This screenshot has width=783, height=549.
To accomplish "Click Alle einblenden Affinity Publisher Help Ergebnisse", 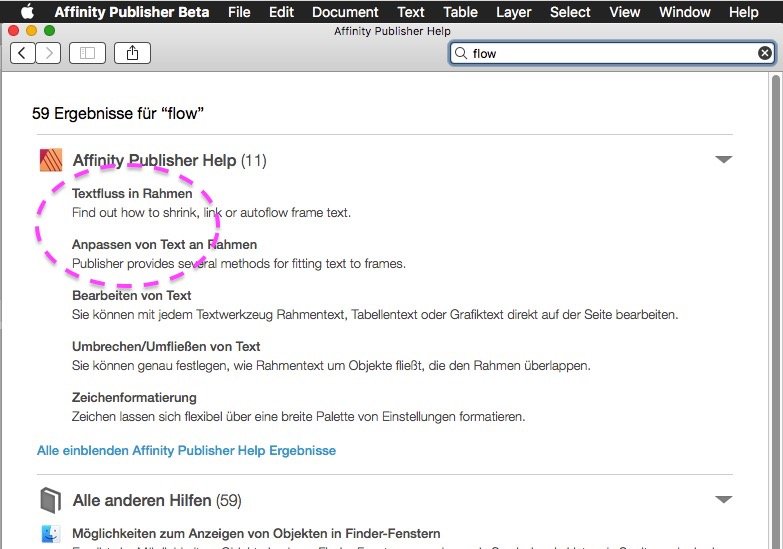I will click(x=186, y=450).
